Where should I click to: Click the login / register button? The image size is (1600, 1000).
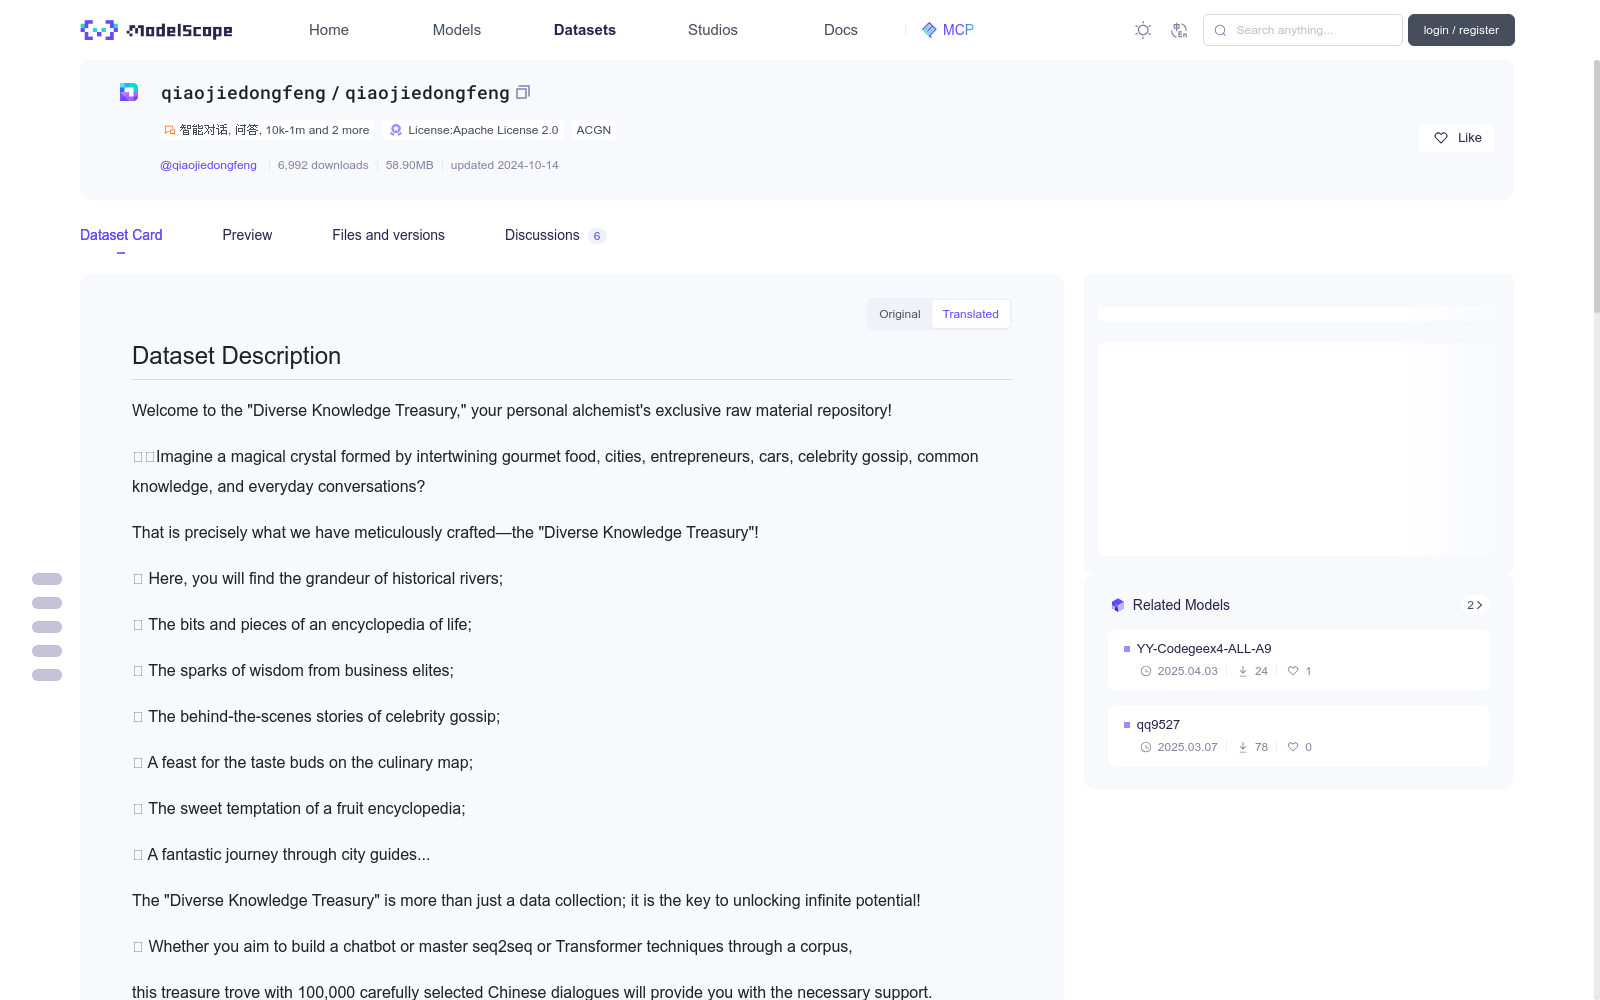(x=1461, y=30)
